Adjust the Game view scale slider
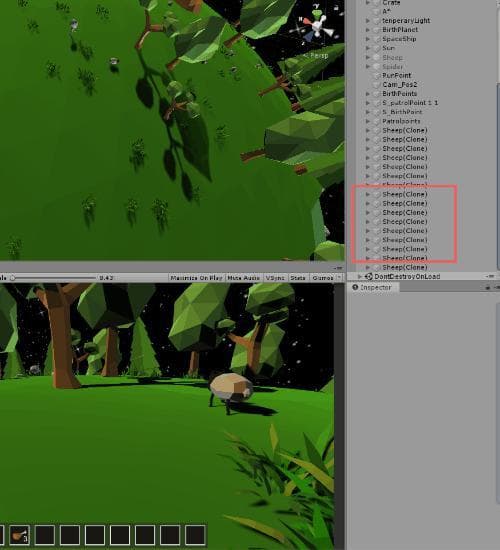 click(54, 278)
